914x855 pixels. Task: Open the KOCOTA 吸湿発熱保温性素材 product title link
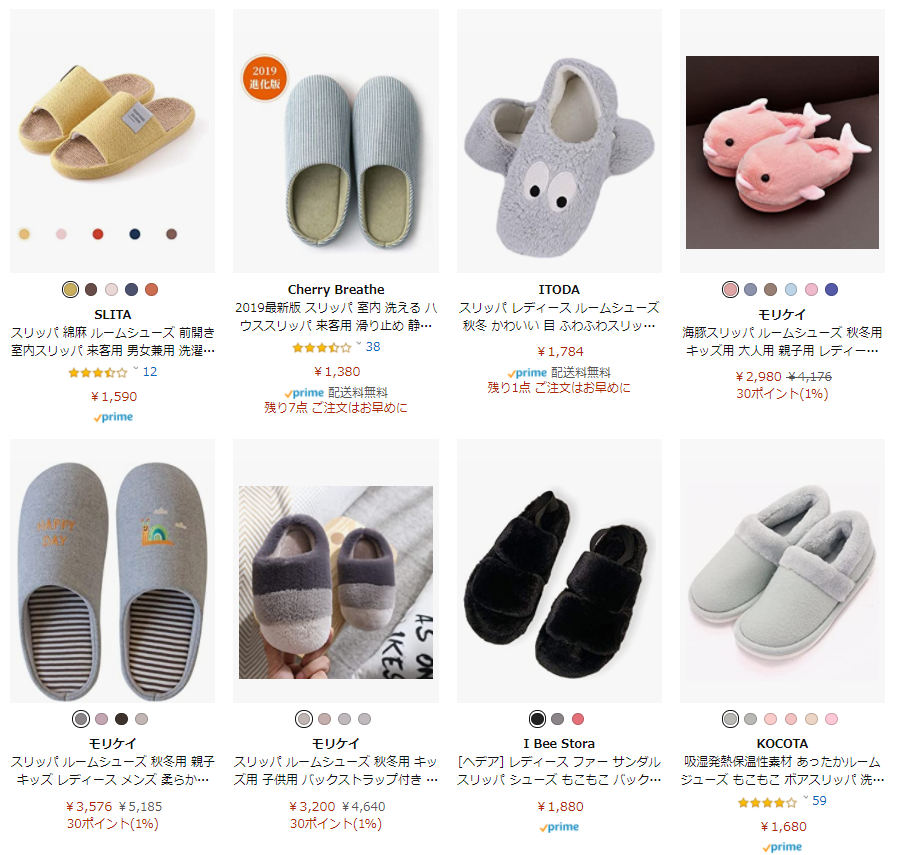(782, 770)
